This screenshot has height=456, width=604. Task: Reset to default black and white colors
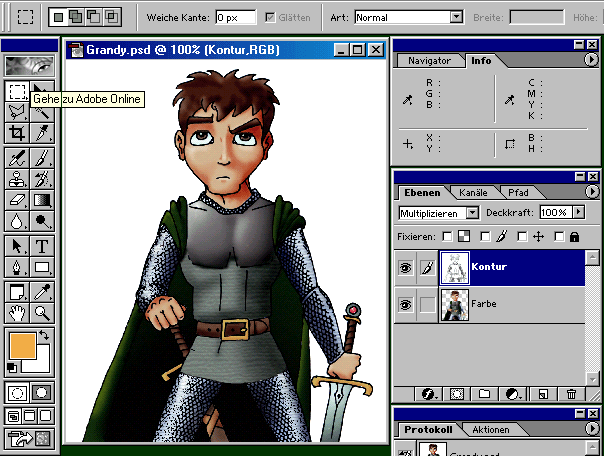pos(12,367)
